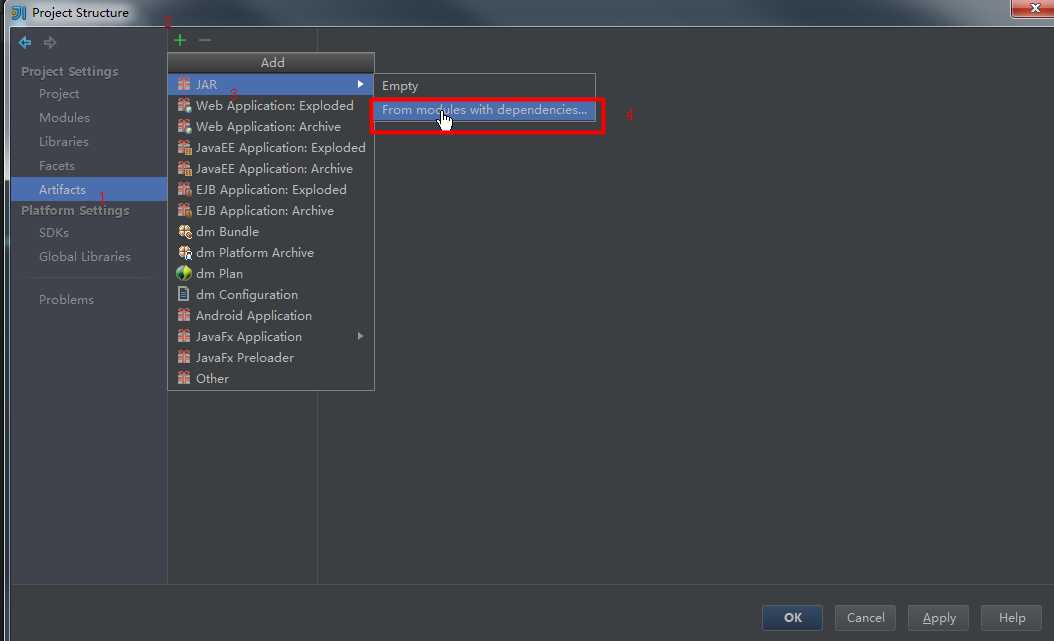
Task: Click the Project Structure title icon
Action: pyautogui.click(x=18, y=12)
